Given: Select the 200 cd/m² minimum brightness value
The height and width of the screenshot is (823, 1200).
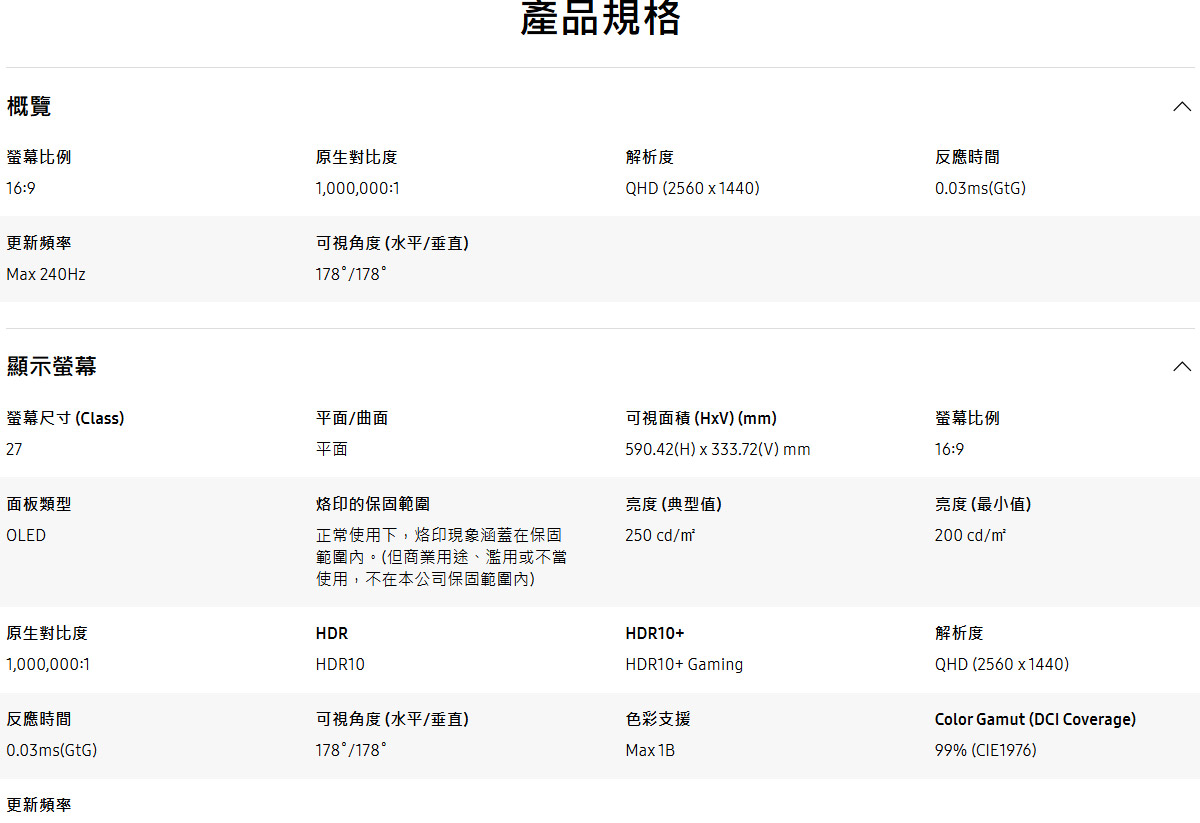Looking at the screenshot, I should click(968, 535).
